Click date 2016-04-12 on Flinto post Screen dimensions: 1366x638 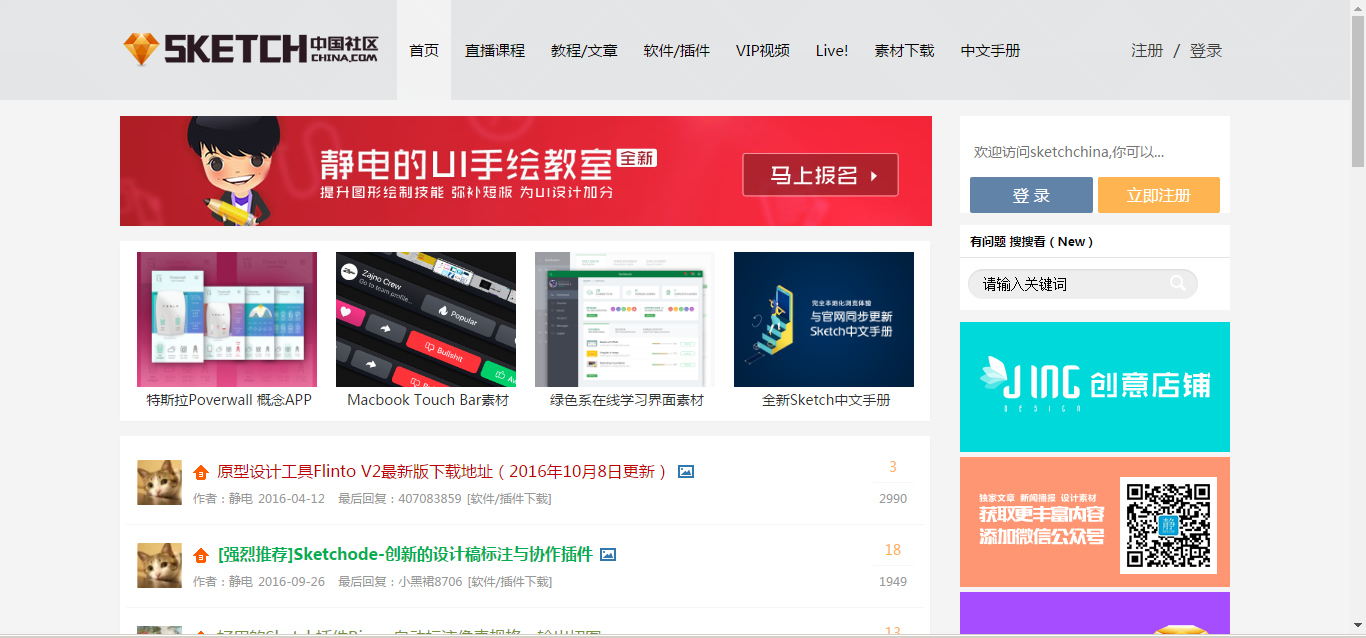click(291, 498)
